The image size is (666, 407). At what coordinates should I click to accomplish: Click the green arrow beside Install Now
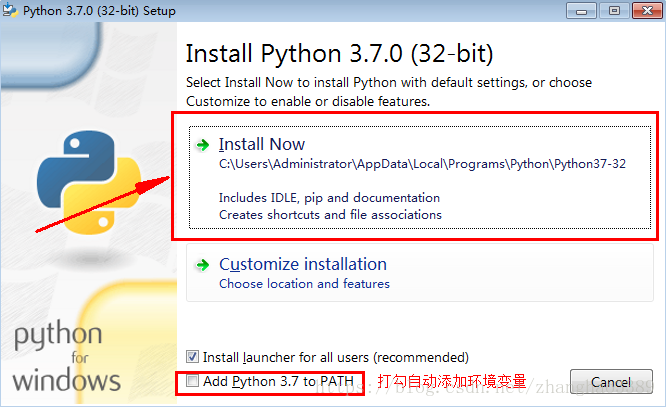tap(203, 145)
